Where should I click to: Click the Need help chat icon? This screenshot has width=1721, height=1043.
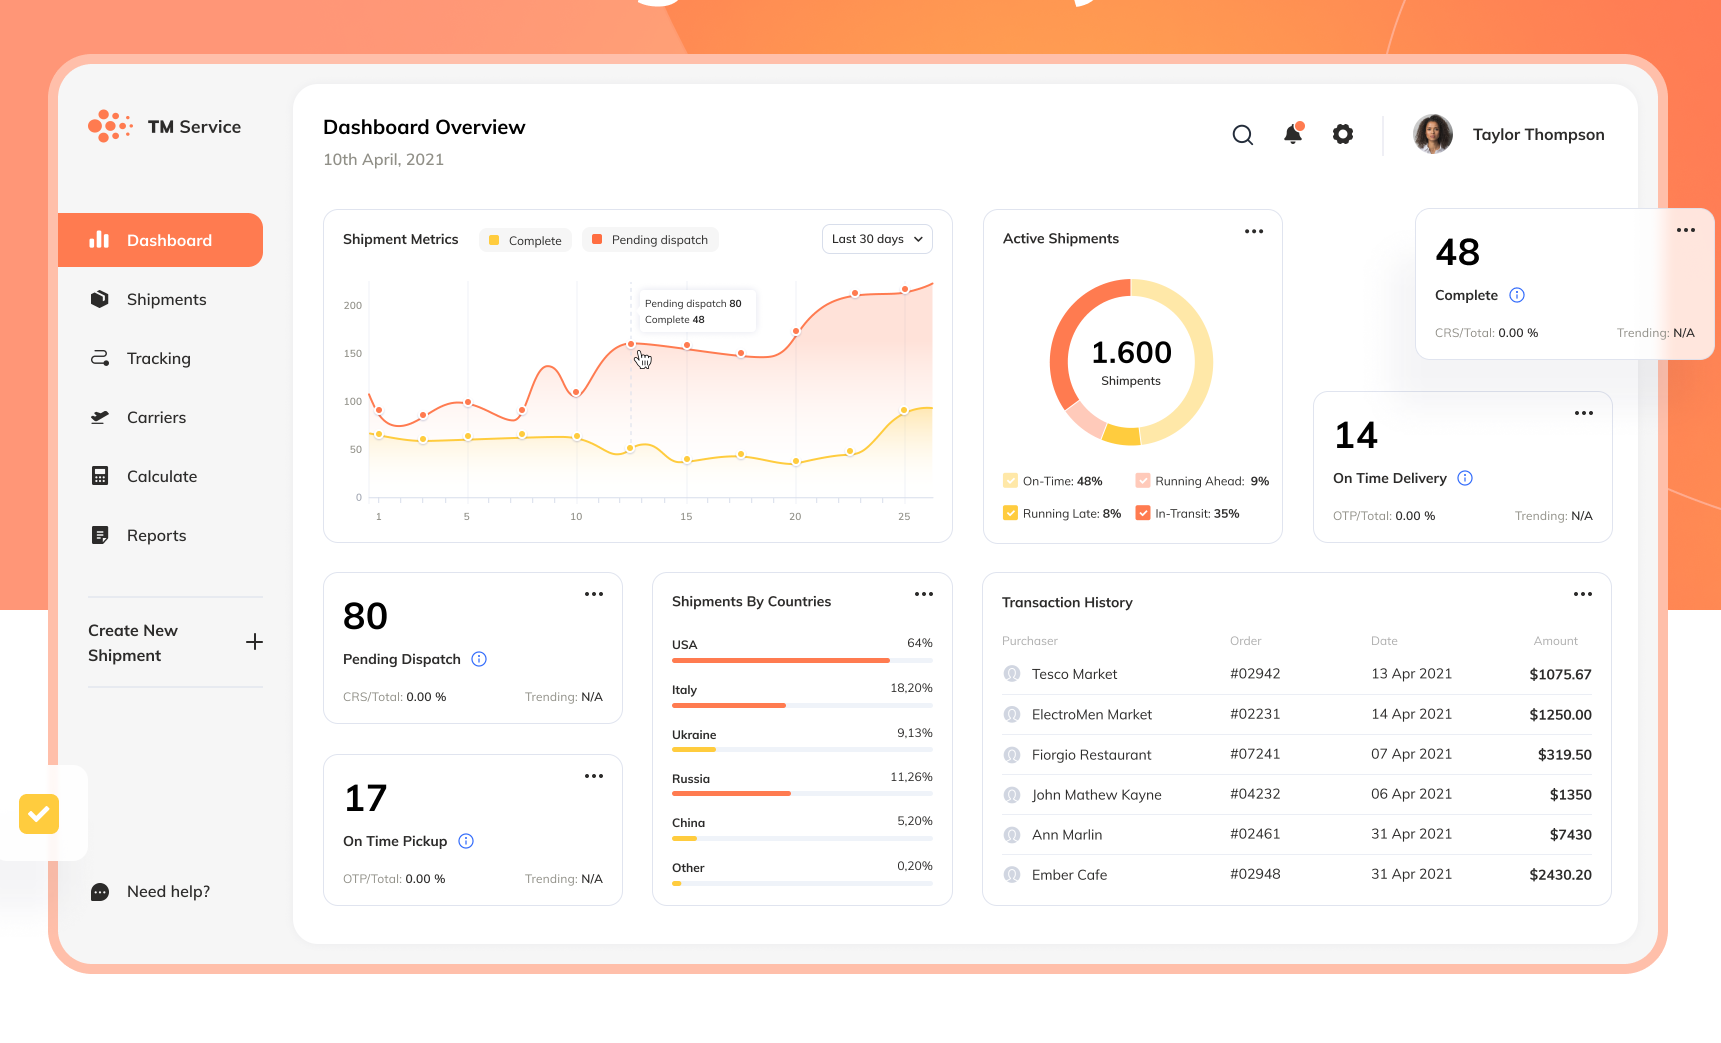[x=100, y=892]
